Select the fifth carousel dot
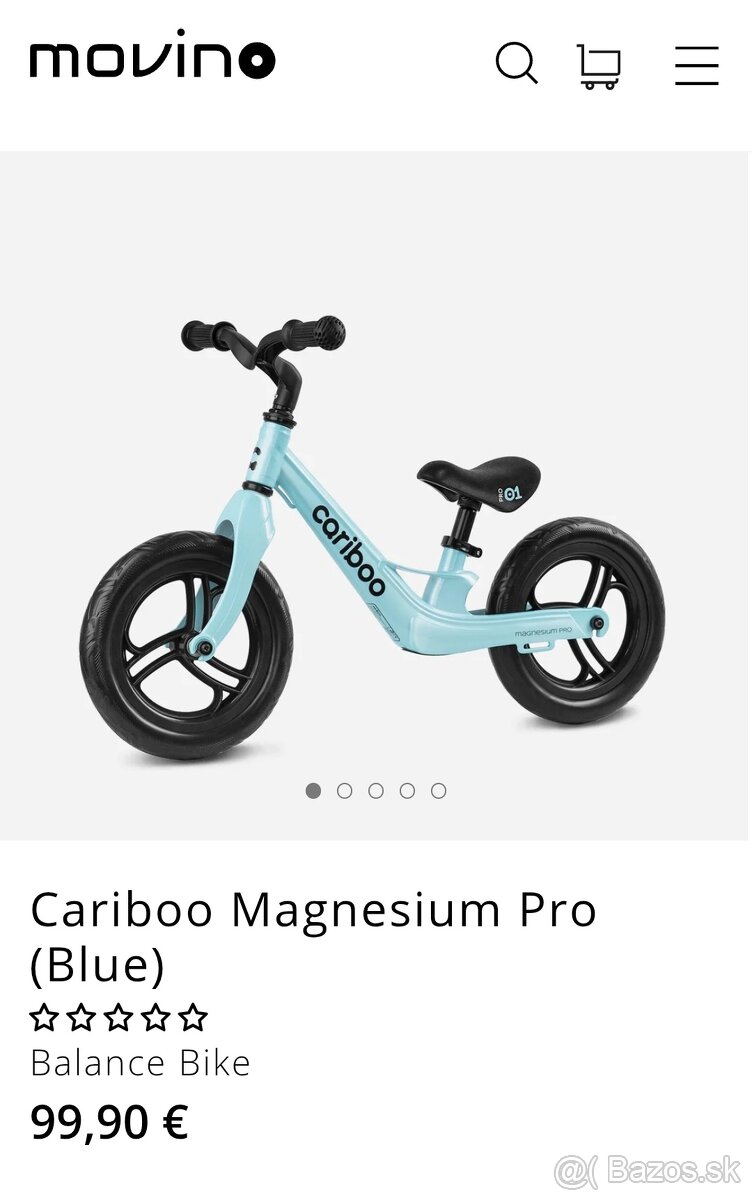 coord(438,791)
